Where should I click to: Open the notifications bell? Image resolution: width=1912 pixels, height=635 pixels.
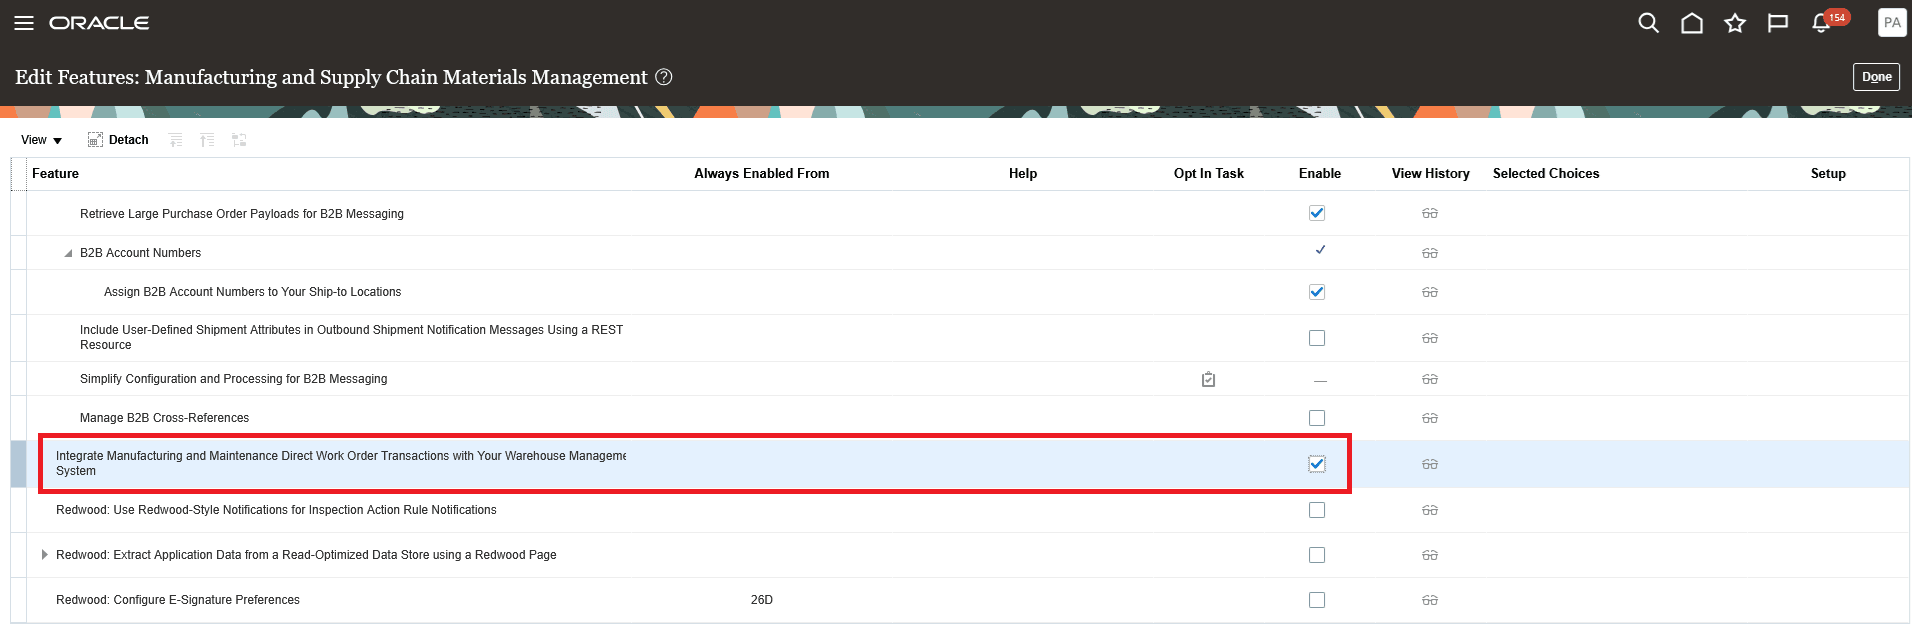click(x=1821, y=23)
